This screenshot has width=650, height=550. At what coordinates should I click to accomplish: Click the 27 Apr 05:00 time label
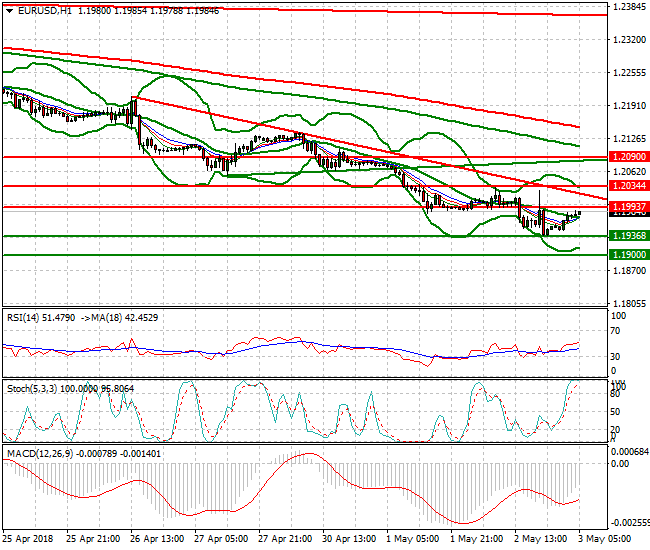(221, 539)
